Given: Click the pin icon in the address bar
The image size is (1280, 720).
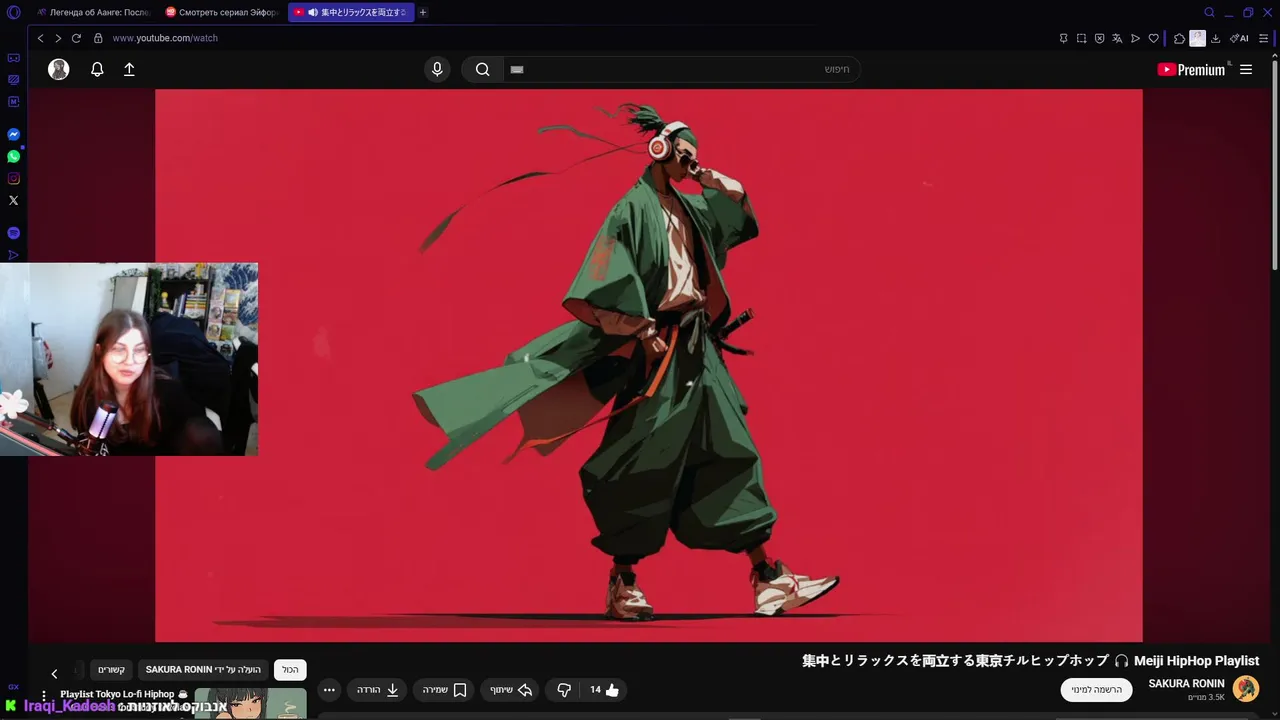Looking at the screenshot, I should pyautogui.click(x=1063, y=38).
